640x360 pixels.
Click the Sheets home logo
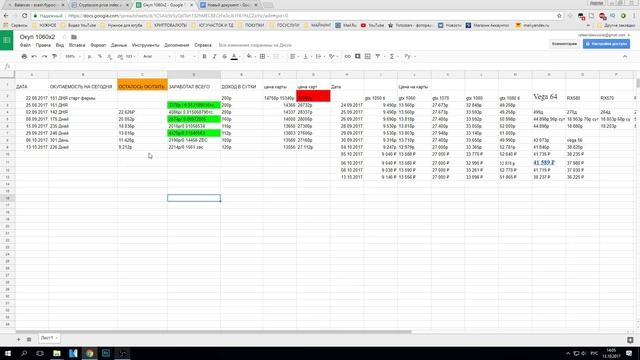click(7, 40)
